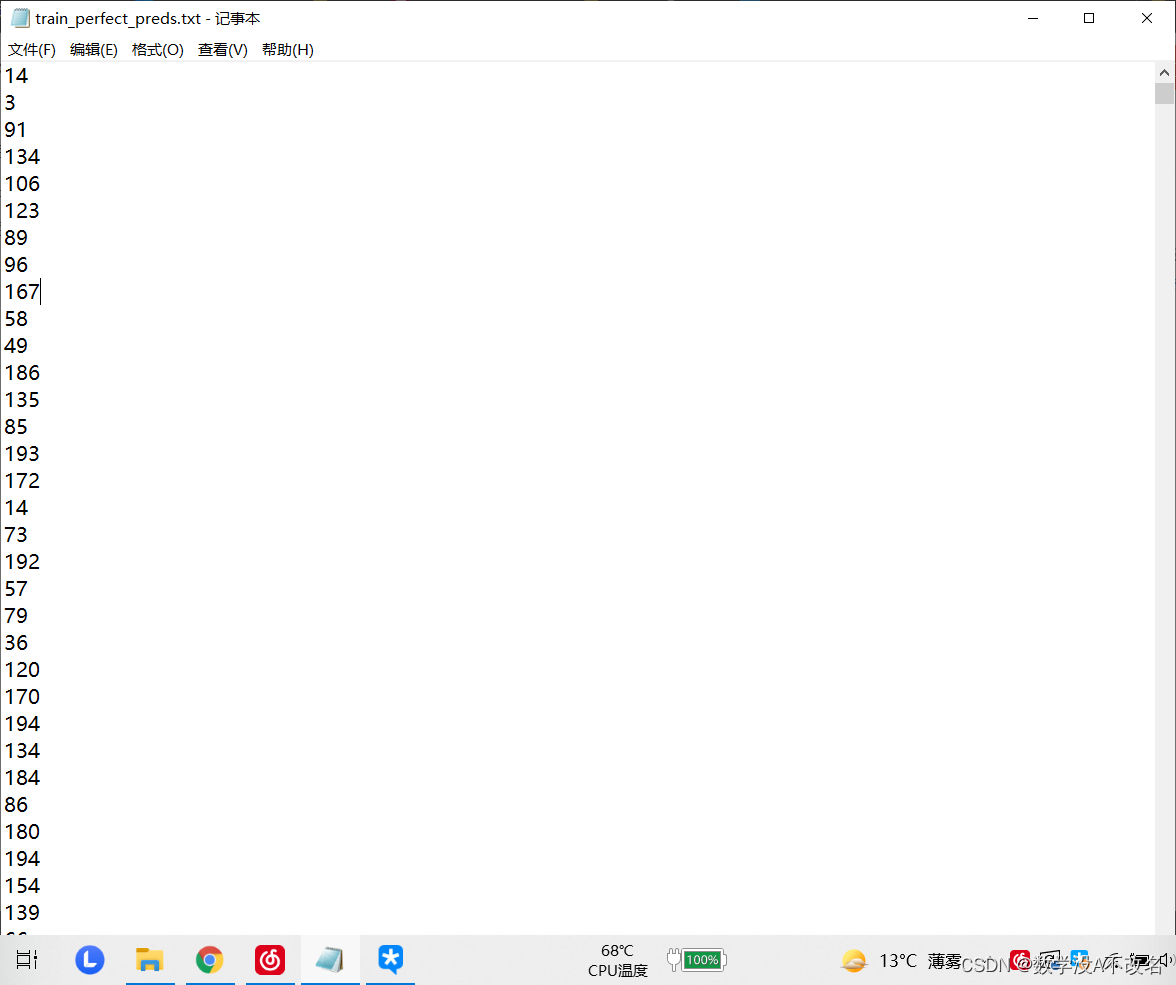Click the 68°C CPU温度 widget
This screenshot has height=985, width=1176.
pyautogui.click(x=617, y=960)
